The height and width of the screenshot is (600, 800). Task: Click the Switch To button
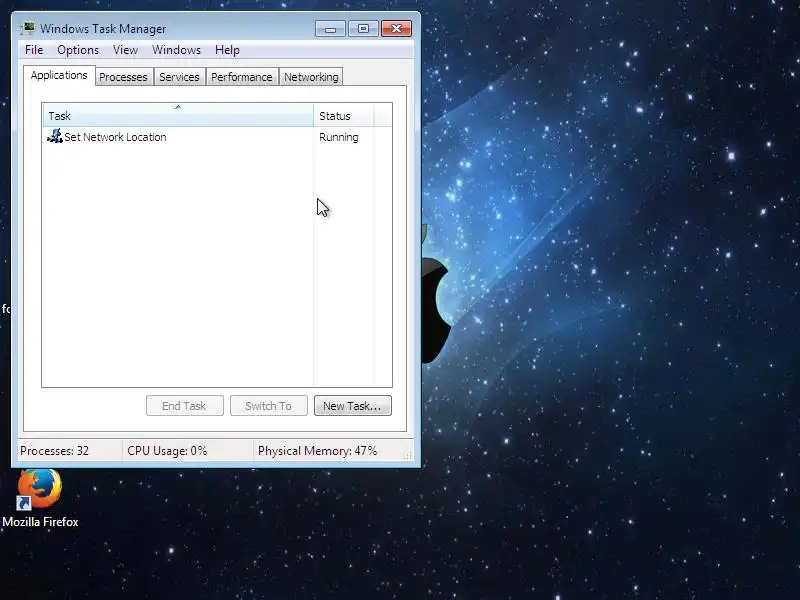tap(269, 406)
